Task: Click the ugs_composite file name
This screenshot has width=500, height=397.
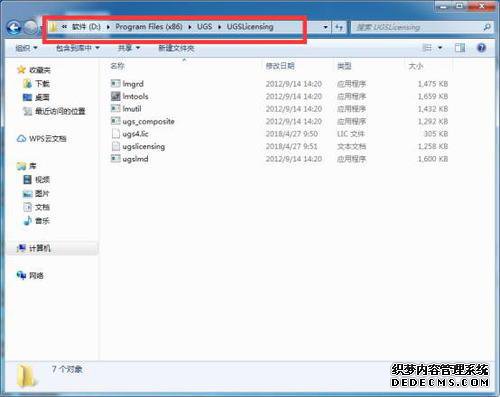Action: (x=148, y=121)
